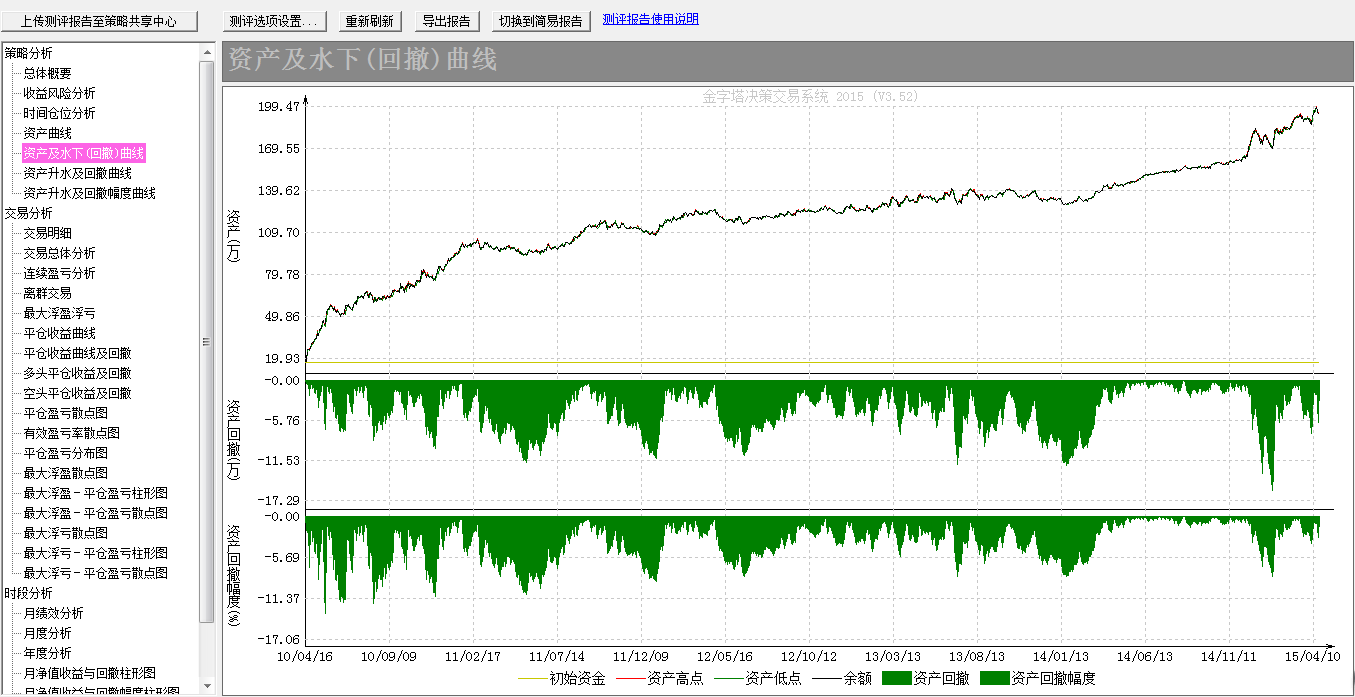View the 平仓盈亏散点图 scatter chart
The height and width of the screenshot is (697, 1355).
tap(65, 413)
